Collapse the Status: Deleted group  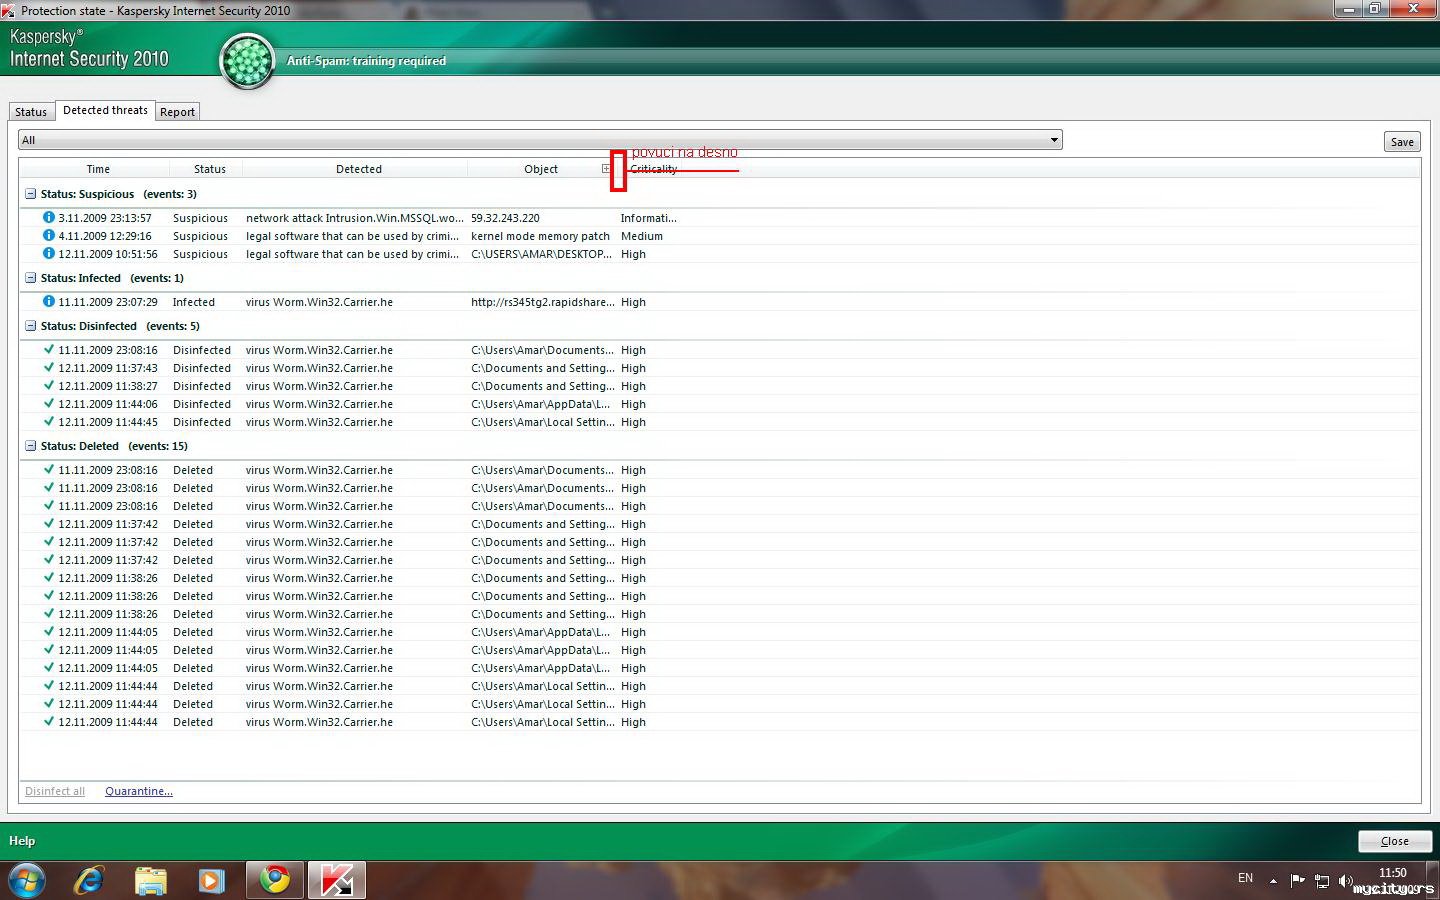click(30, 446)
